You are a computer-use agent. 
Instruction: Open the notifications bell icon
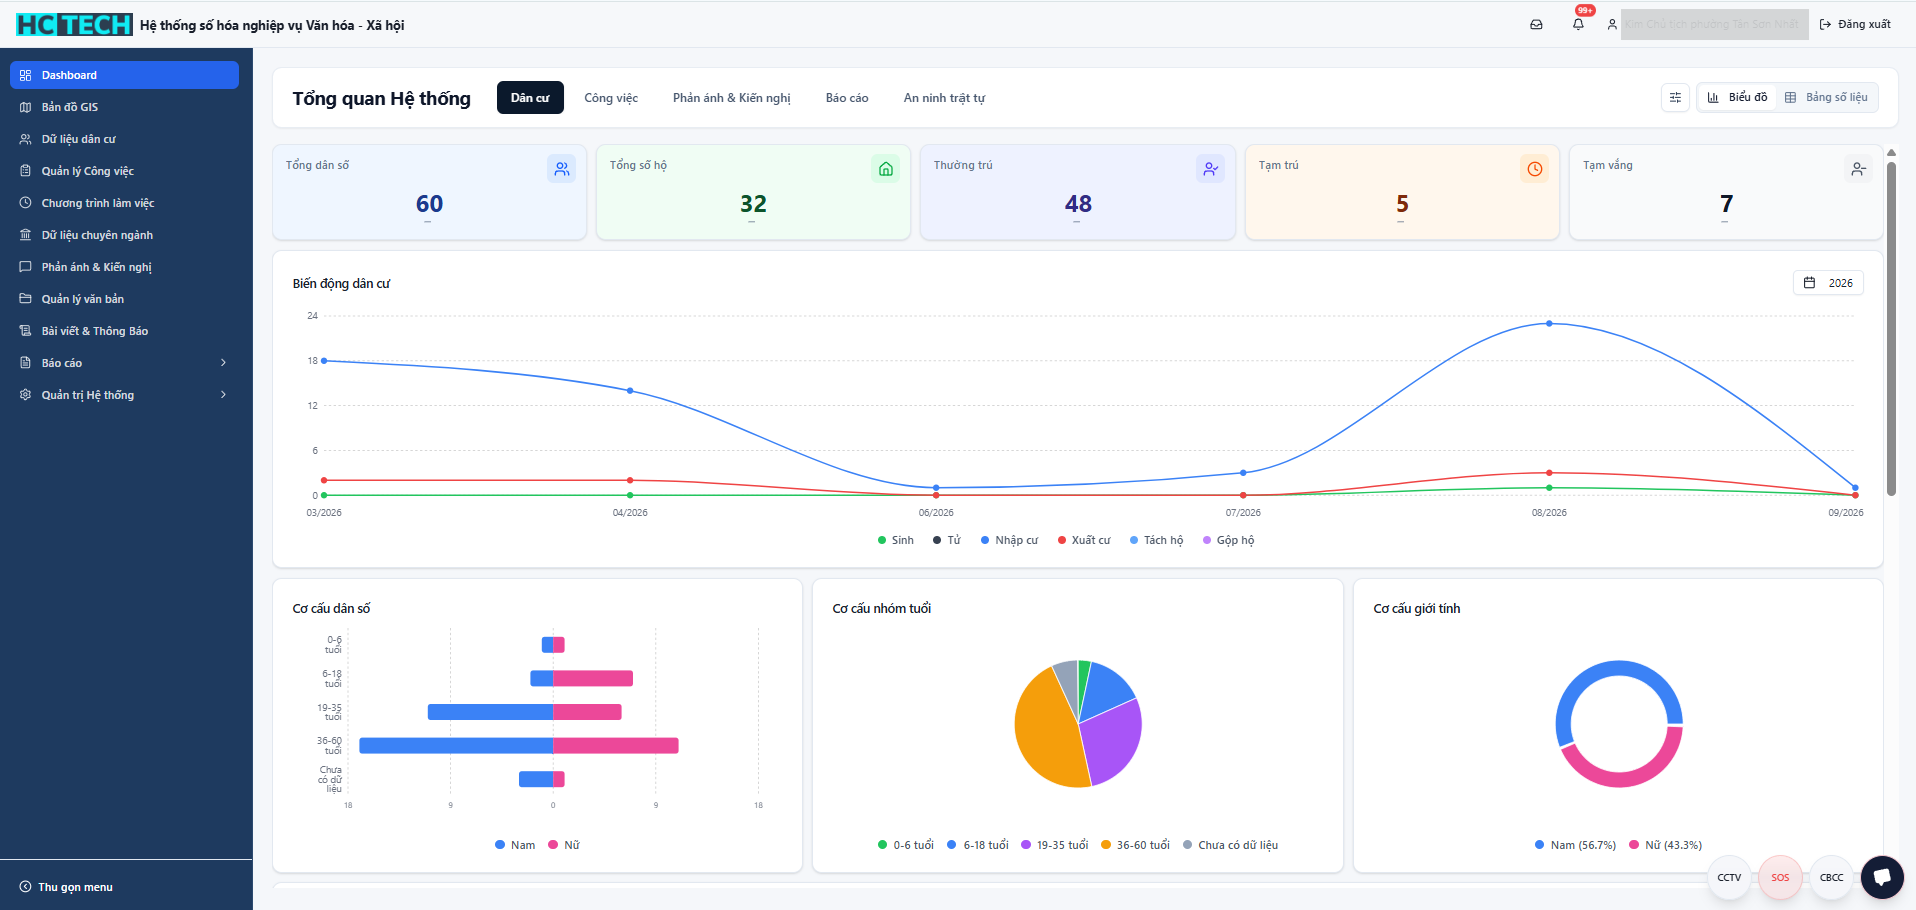click(1578, 24)
